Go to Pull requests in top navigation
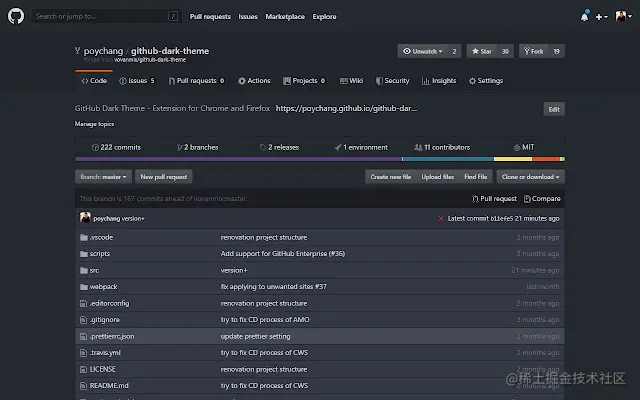The image size is (640, 400). (210, 17)
